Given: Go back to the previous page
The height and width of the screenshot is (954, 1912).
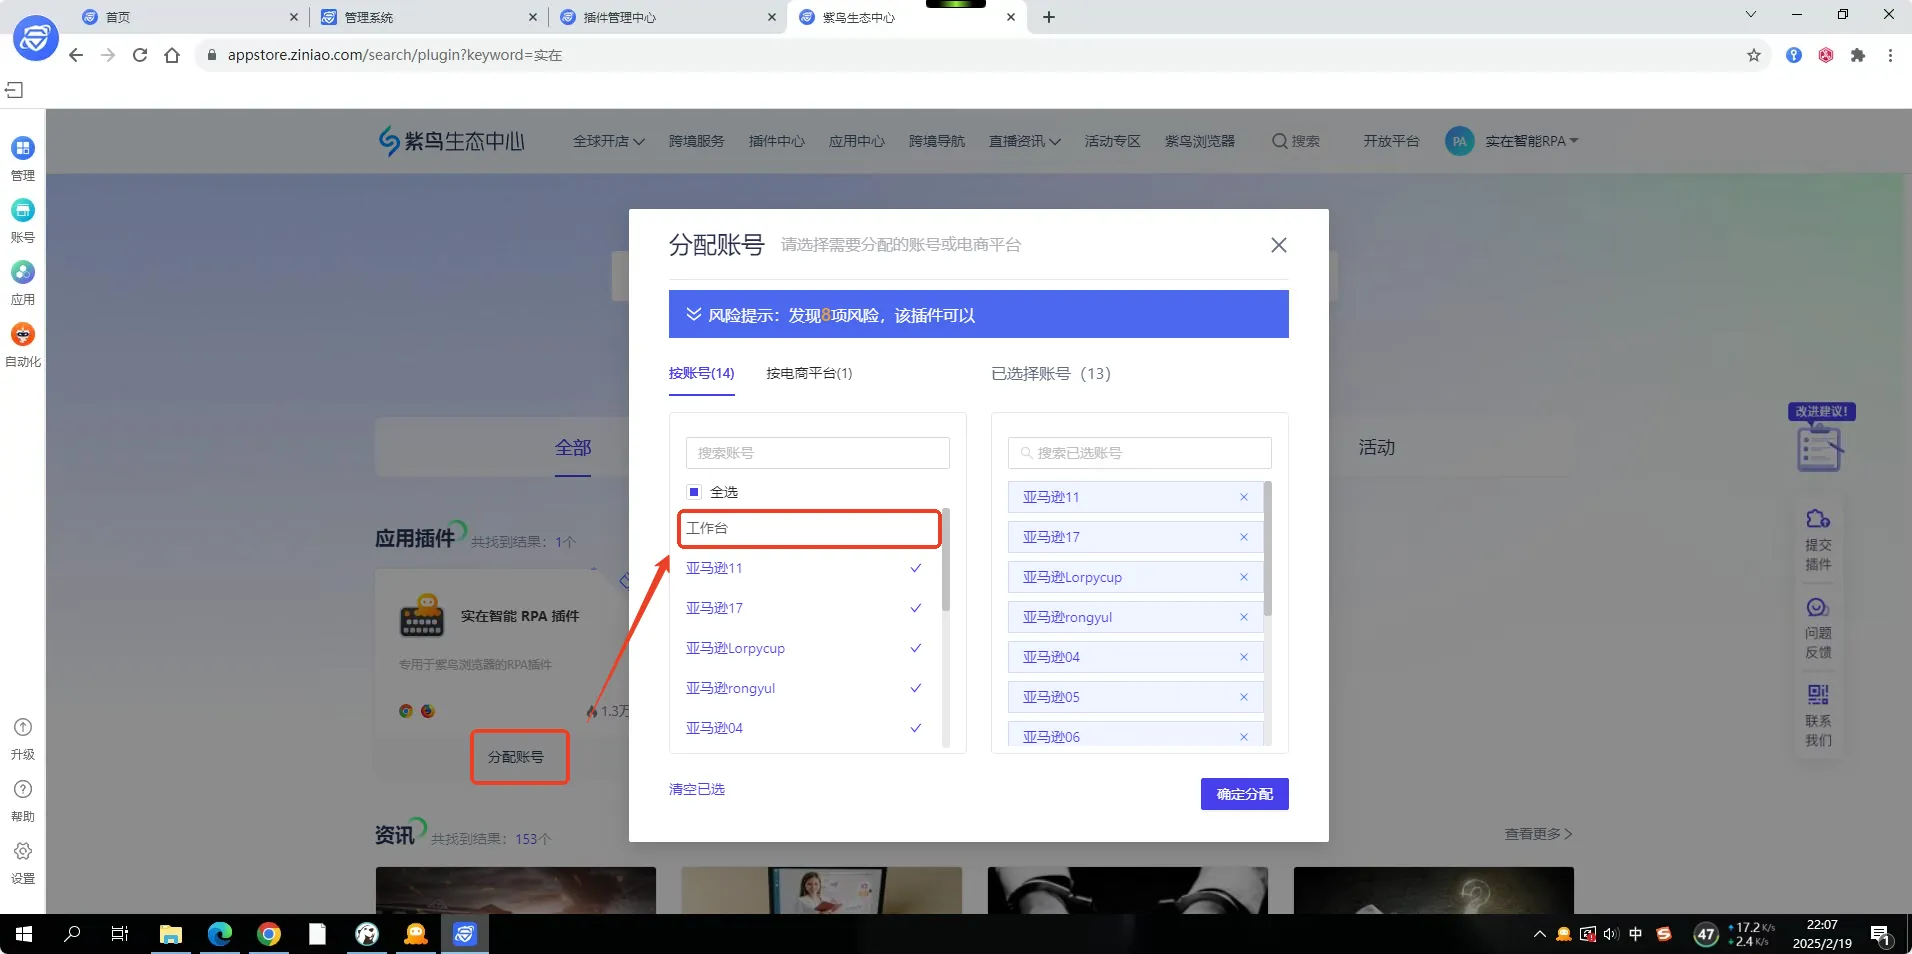Looking at the screenshot, I should 76,55.
